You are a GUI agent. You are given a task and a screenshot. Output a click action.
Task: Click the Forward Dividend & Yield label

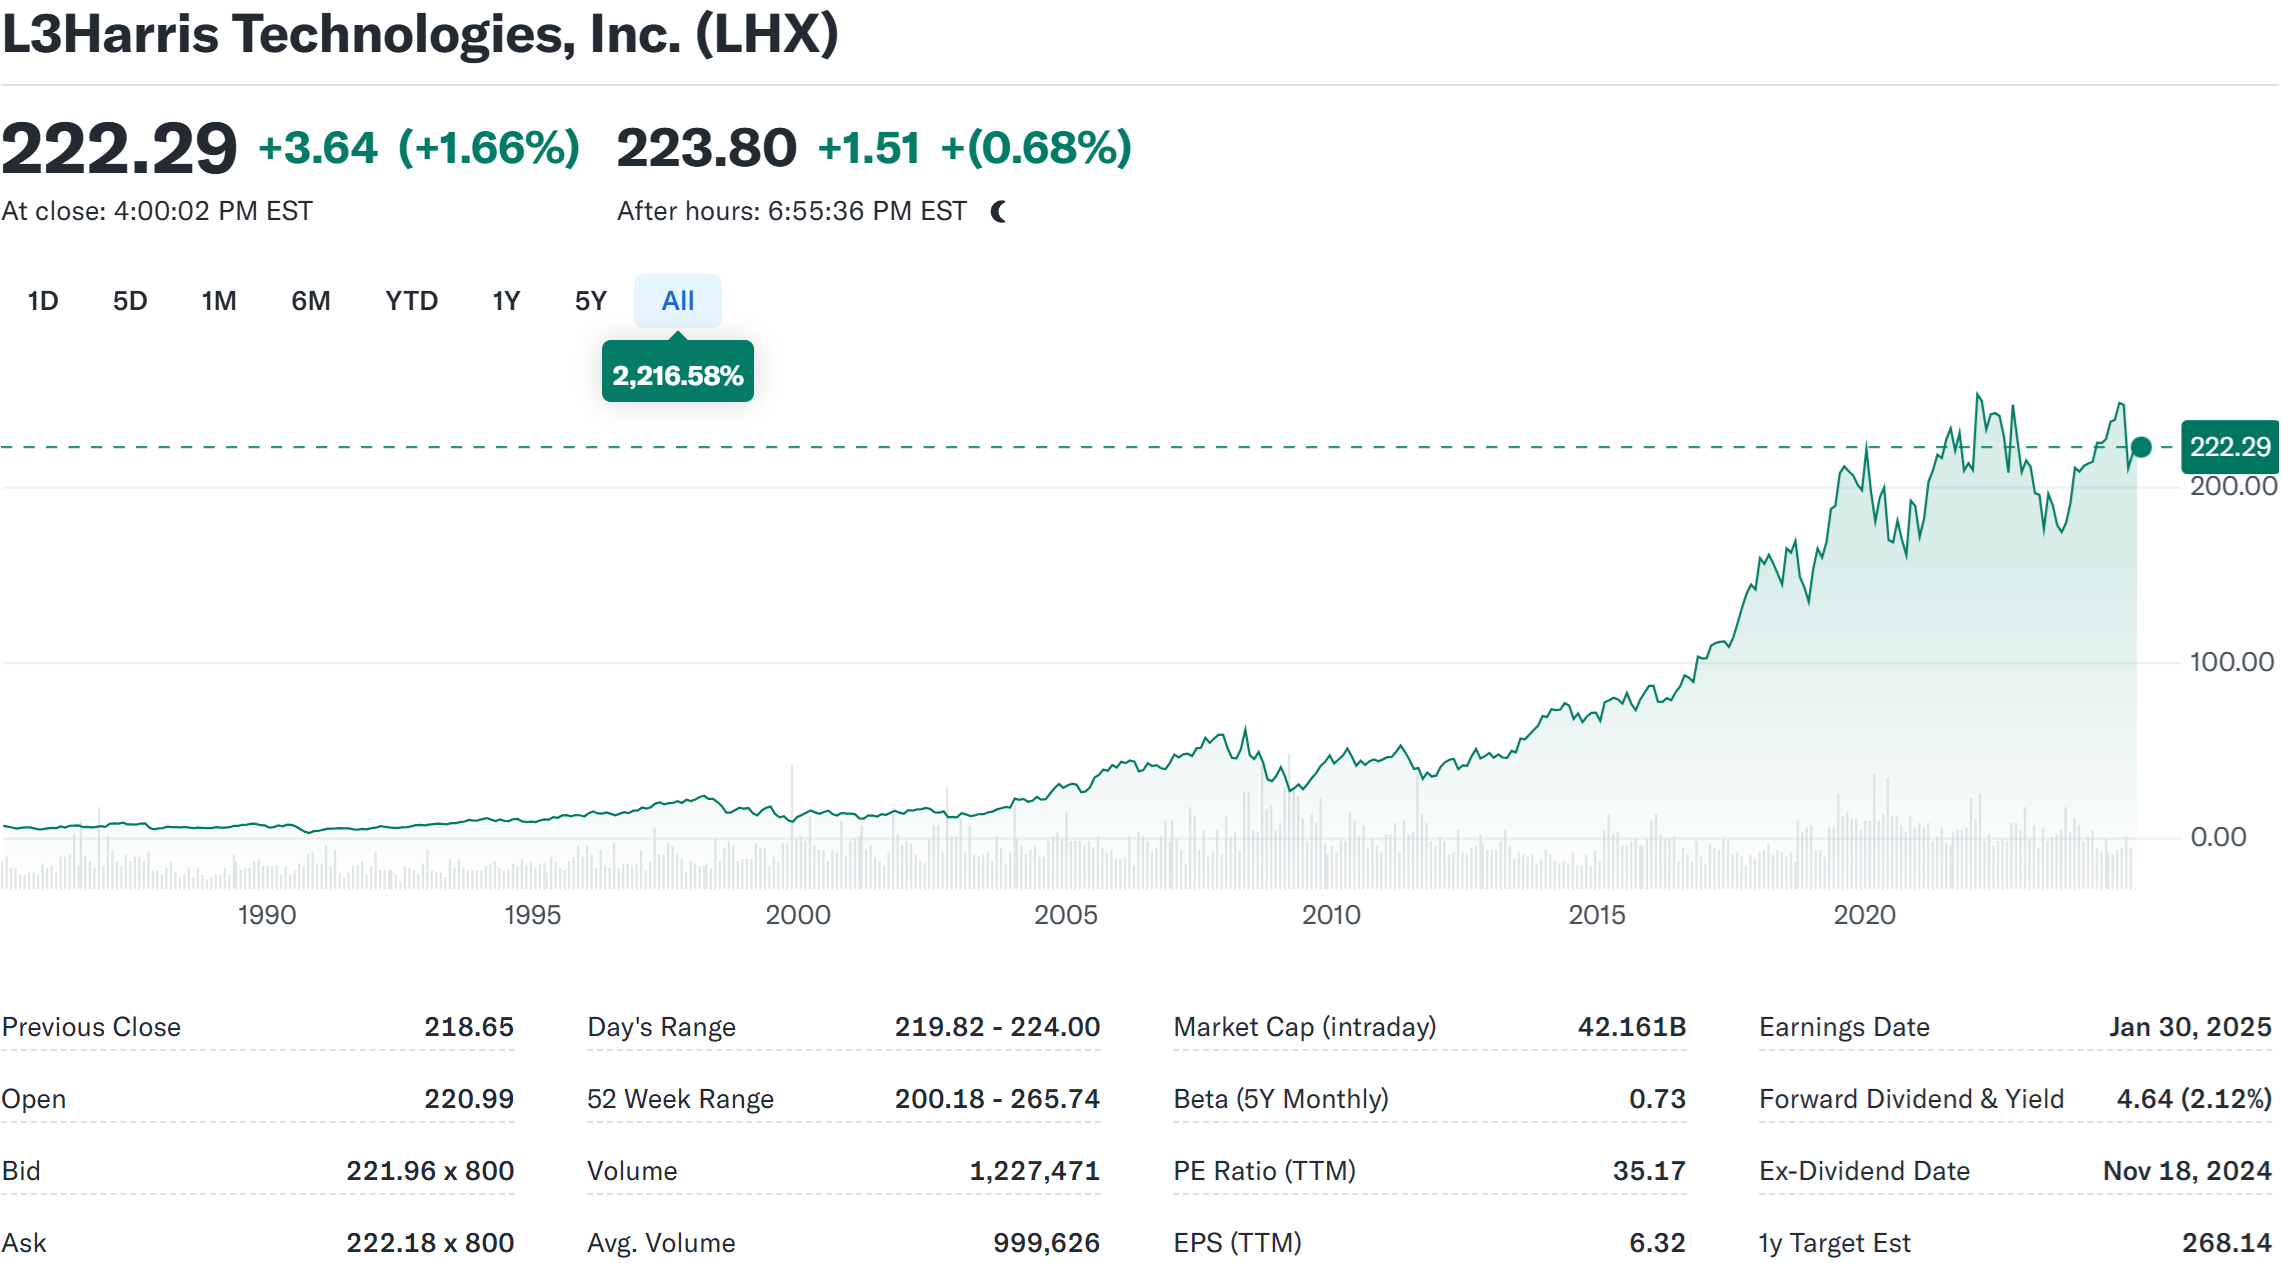coord(1911,1099)
